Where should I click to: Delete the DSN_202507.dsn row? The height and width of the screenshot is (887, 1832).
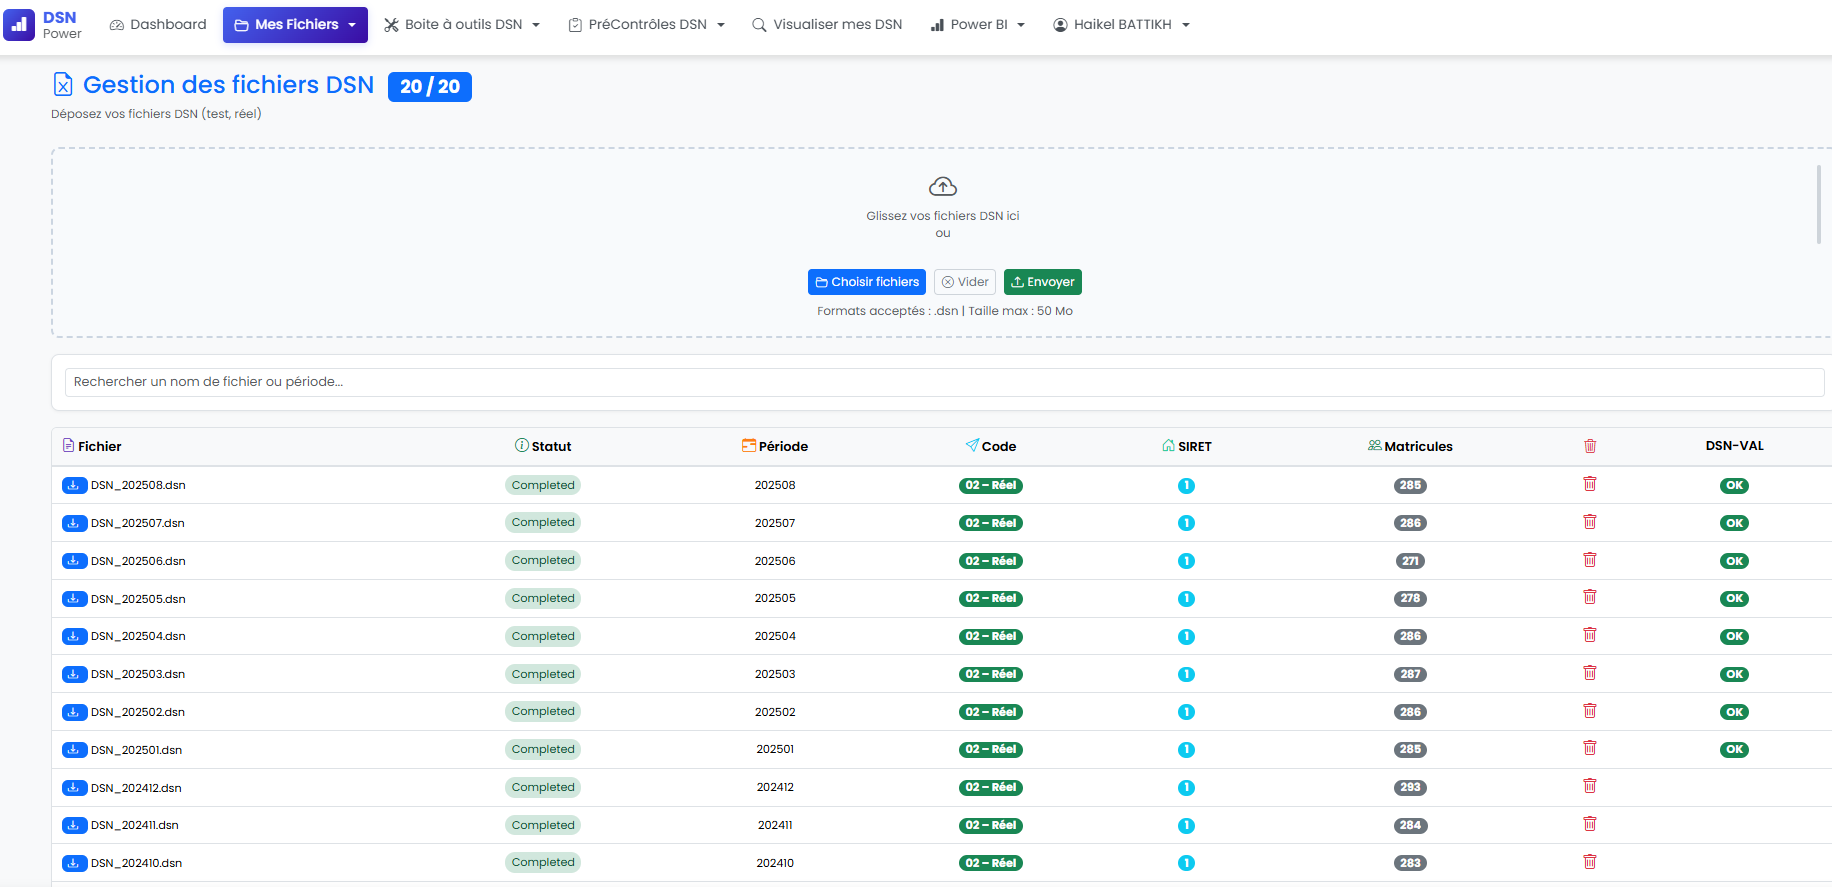pos(1590,522)
